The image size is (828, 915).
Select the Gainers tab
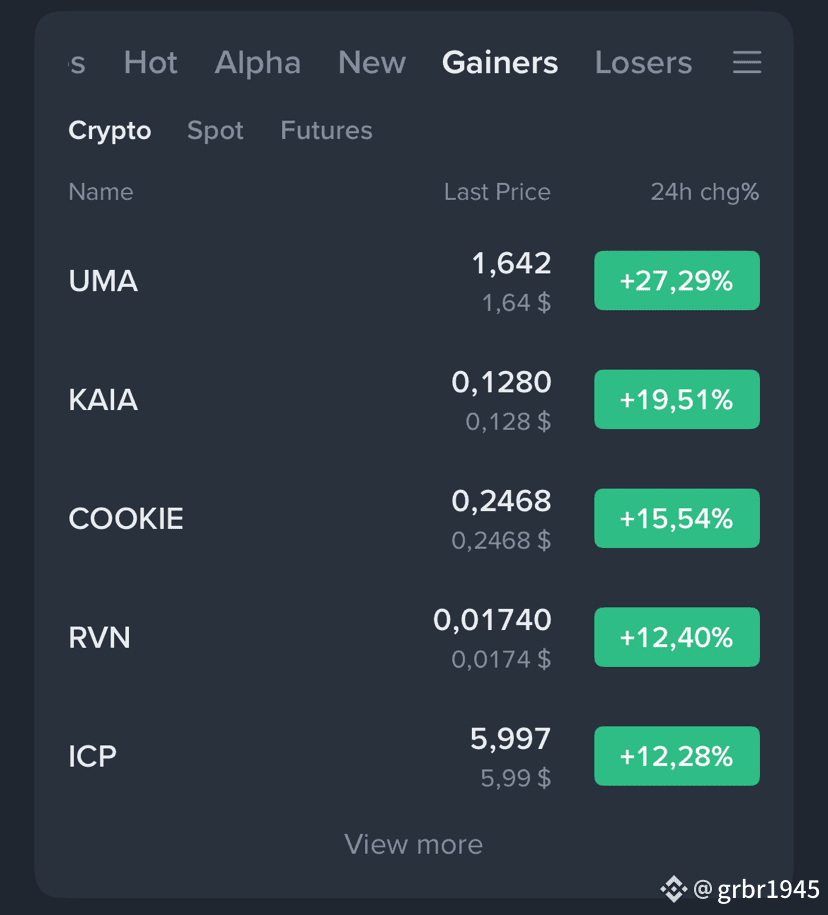[500, 62]
